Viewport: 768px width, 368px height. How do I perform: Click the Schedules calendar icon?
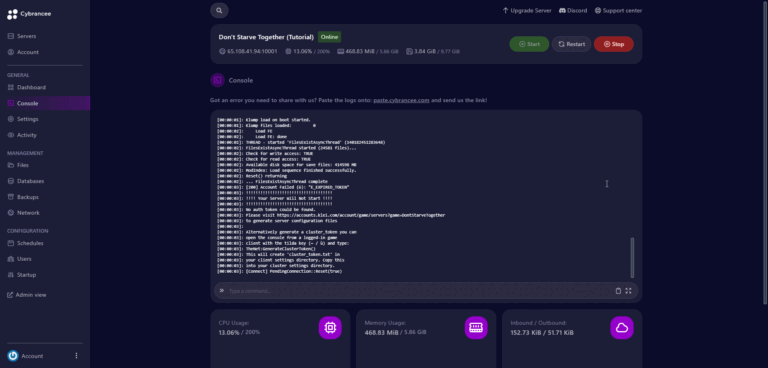pyautogui.click(x=11, y=243)
